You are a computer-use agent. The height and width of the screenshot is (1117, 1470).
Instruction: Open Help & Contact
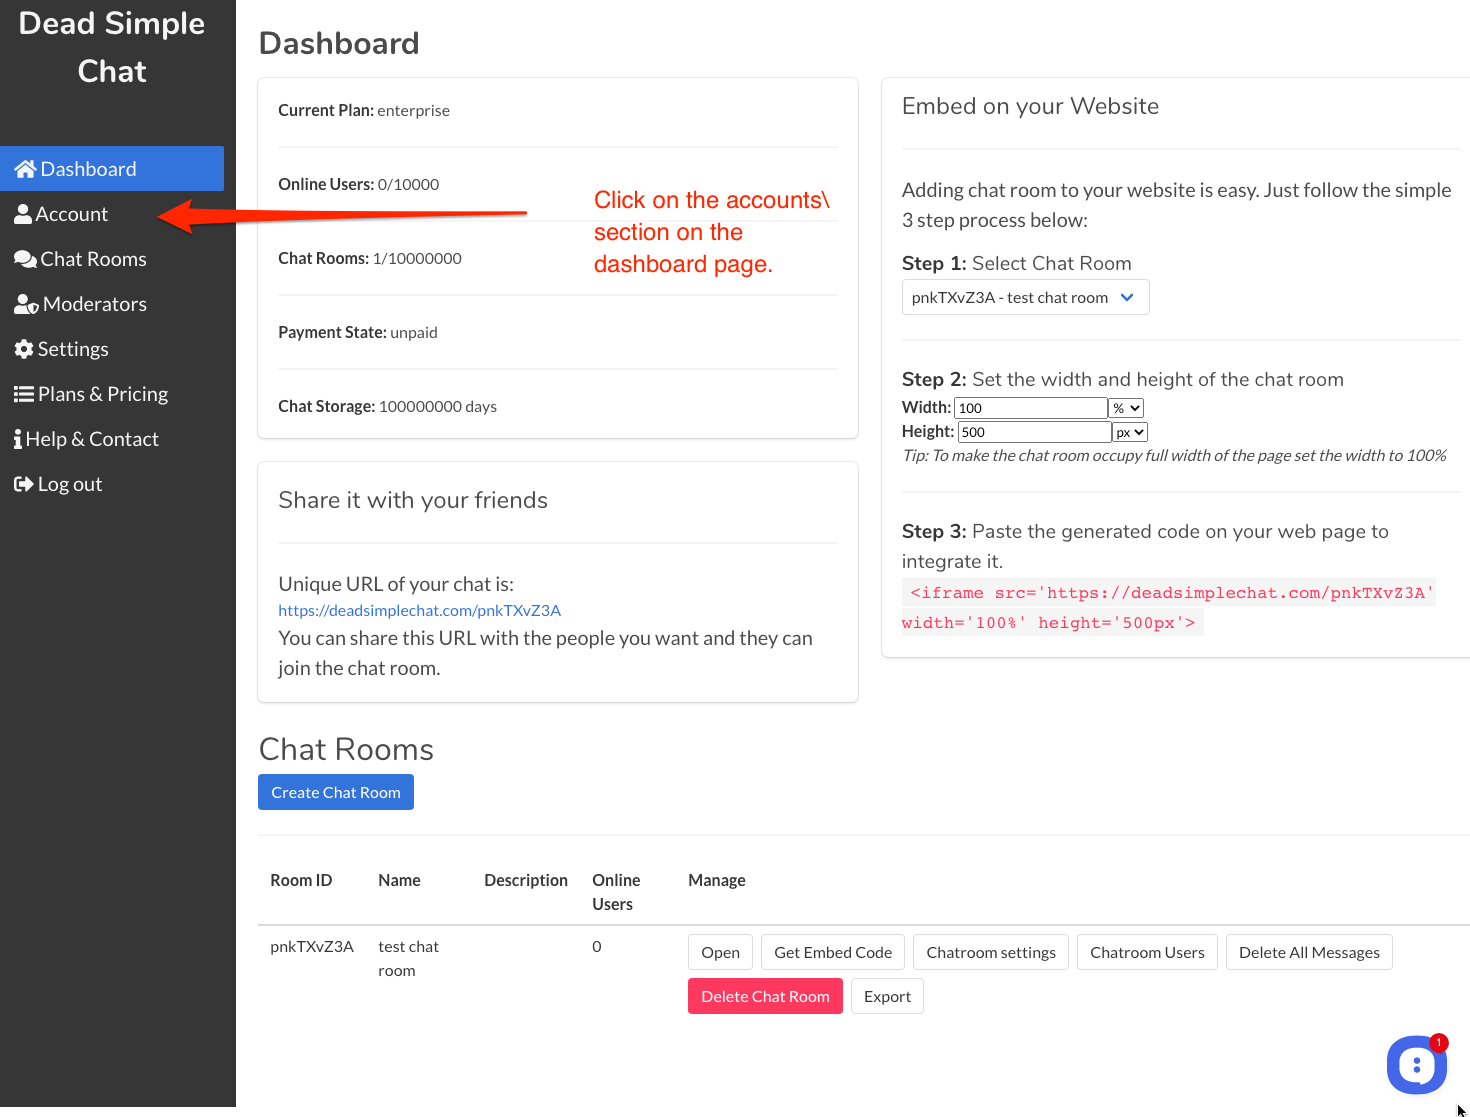click(x=112, y=439)
